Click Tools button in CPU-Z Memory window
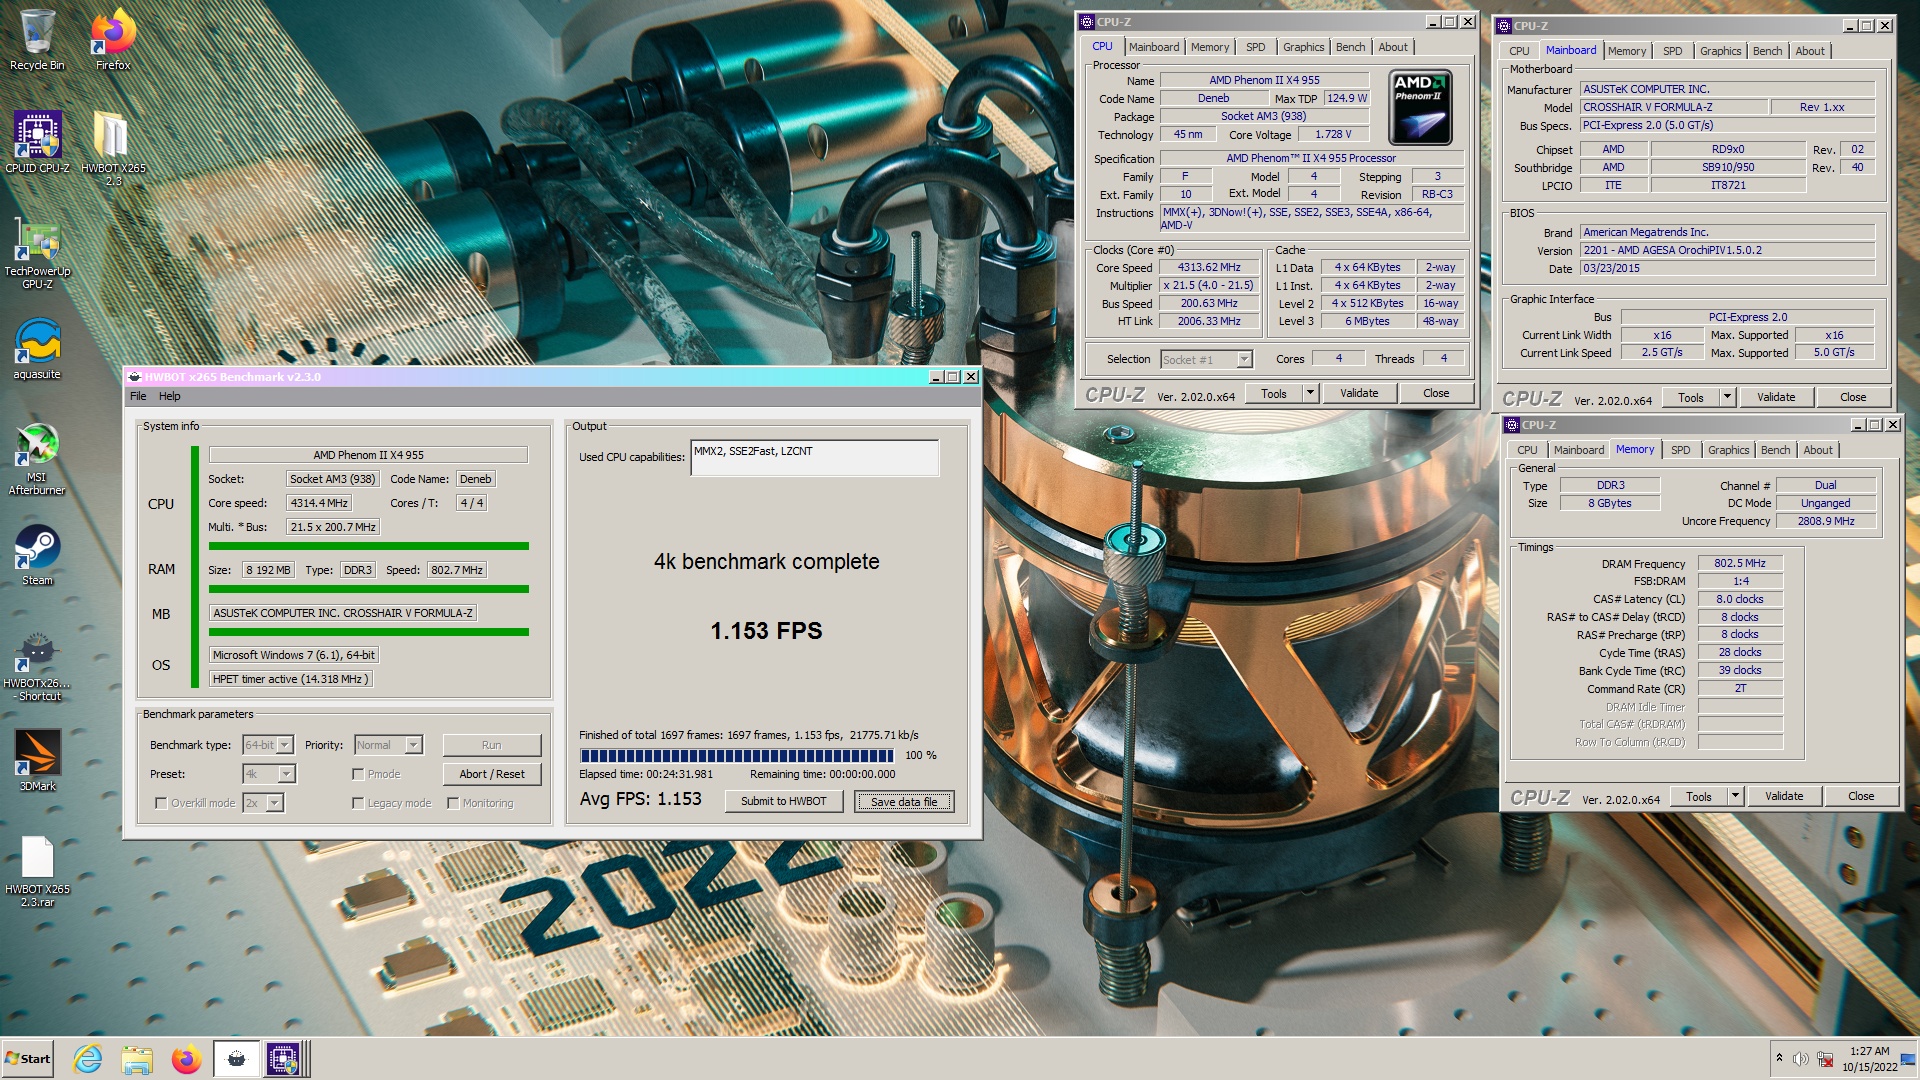 click(x=1699, y=796)
